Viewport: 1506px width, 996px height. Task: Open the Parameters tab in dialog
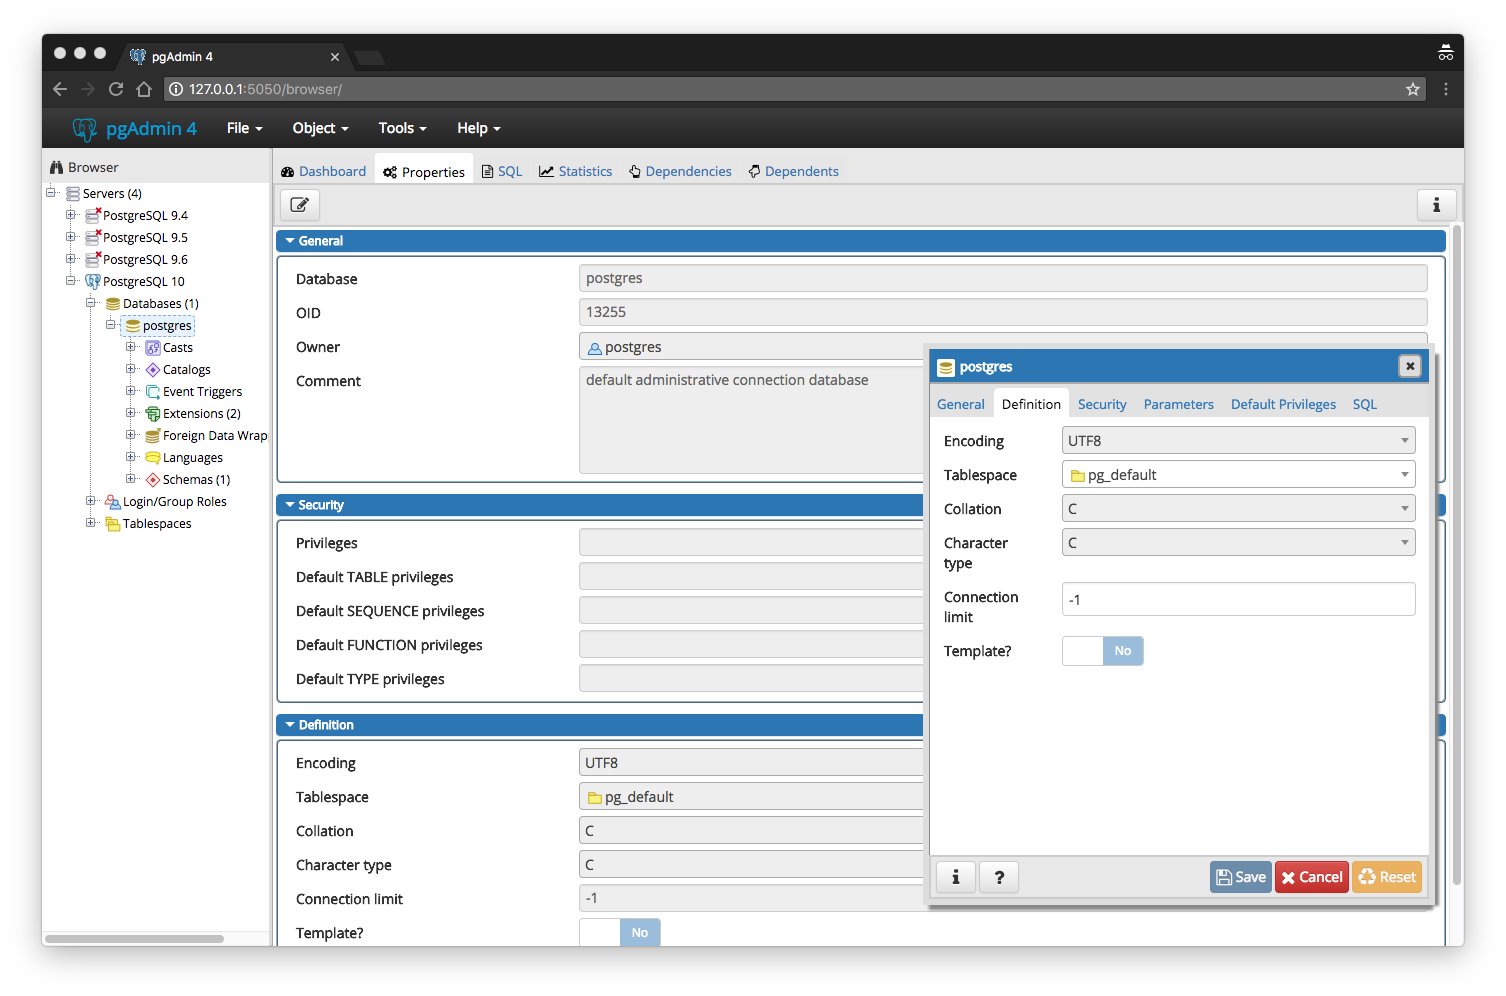(1178, 404)
